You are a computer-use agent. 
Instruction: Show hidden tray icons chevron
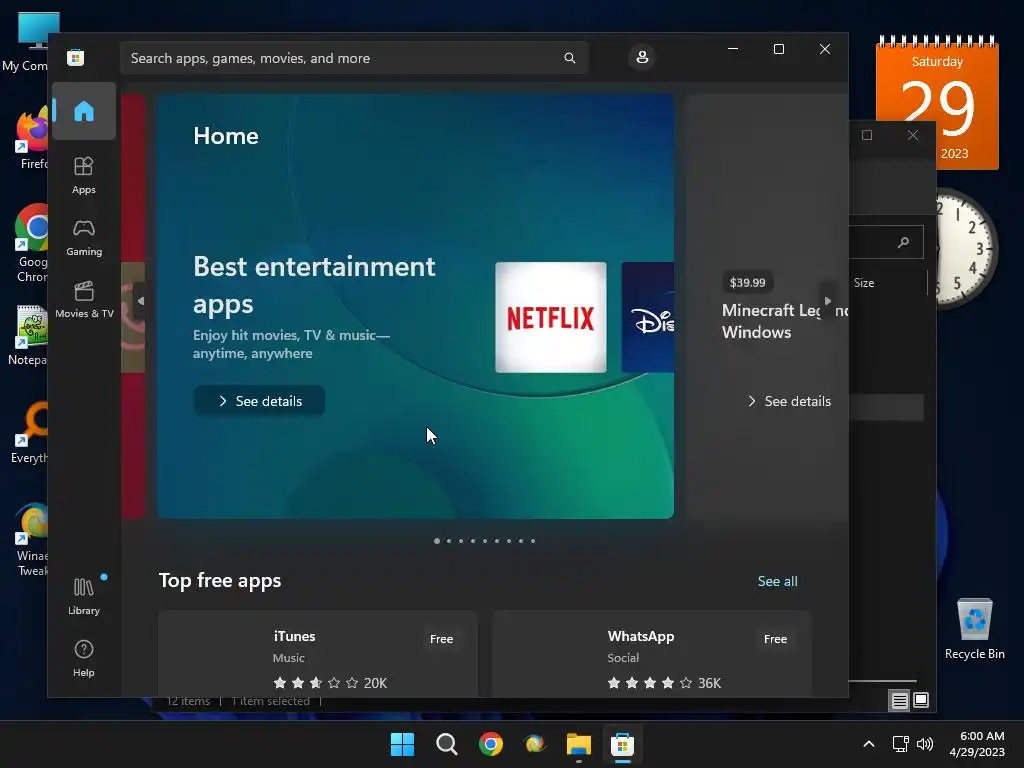point(869,744)
